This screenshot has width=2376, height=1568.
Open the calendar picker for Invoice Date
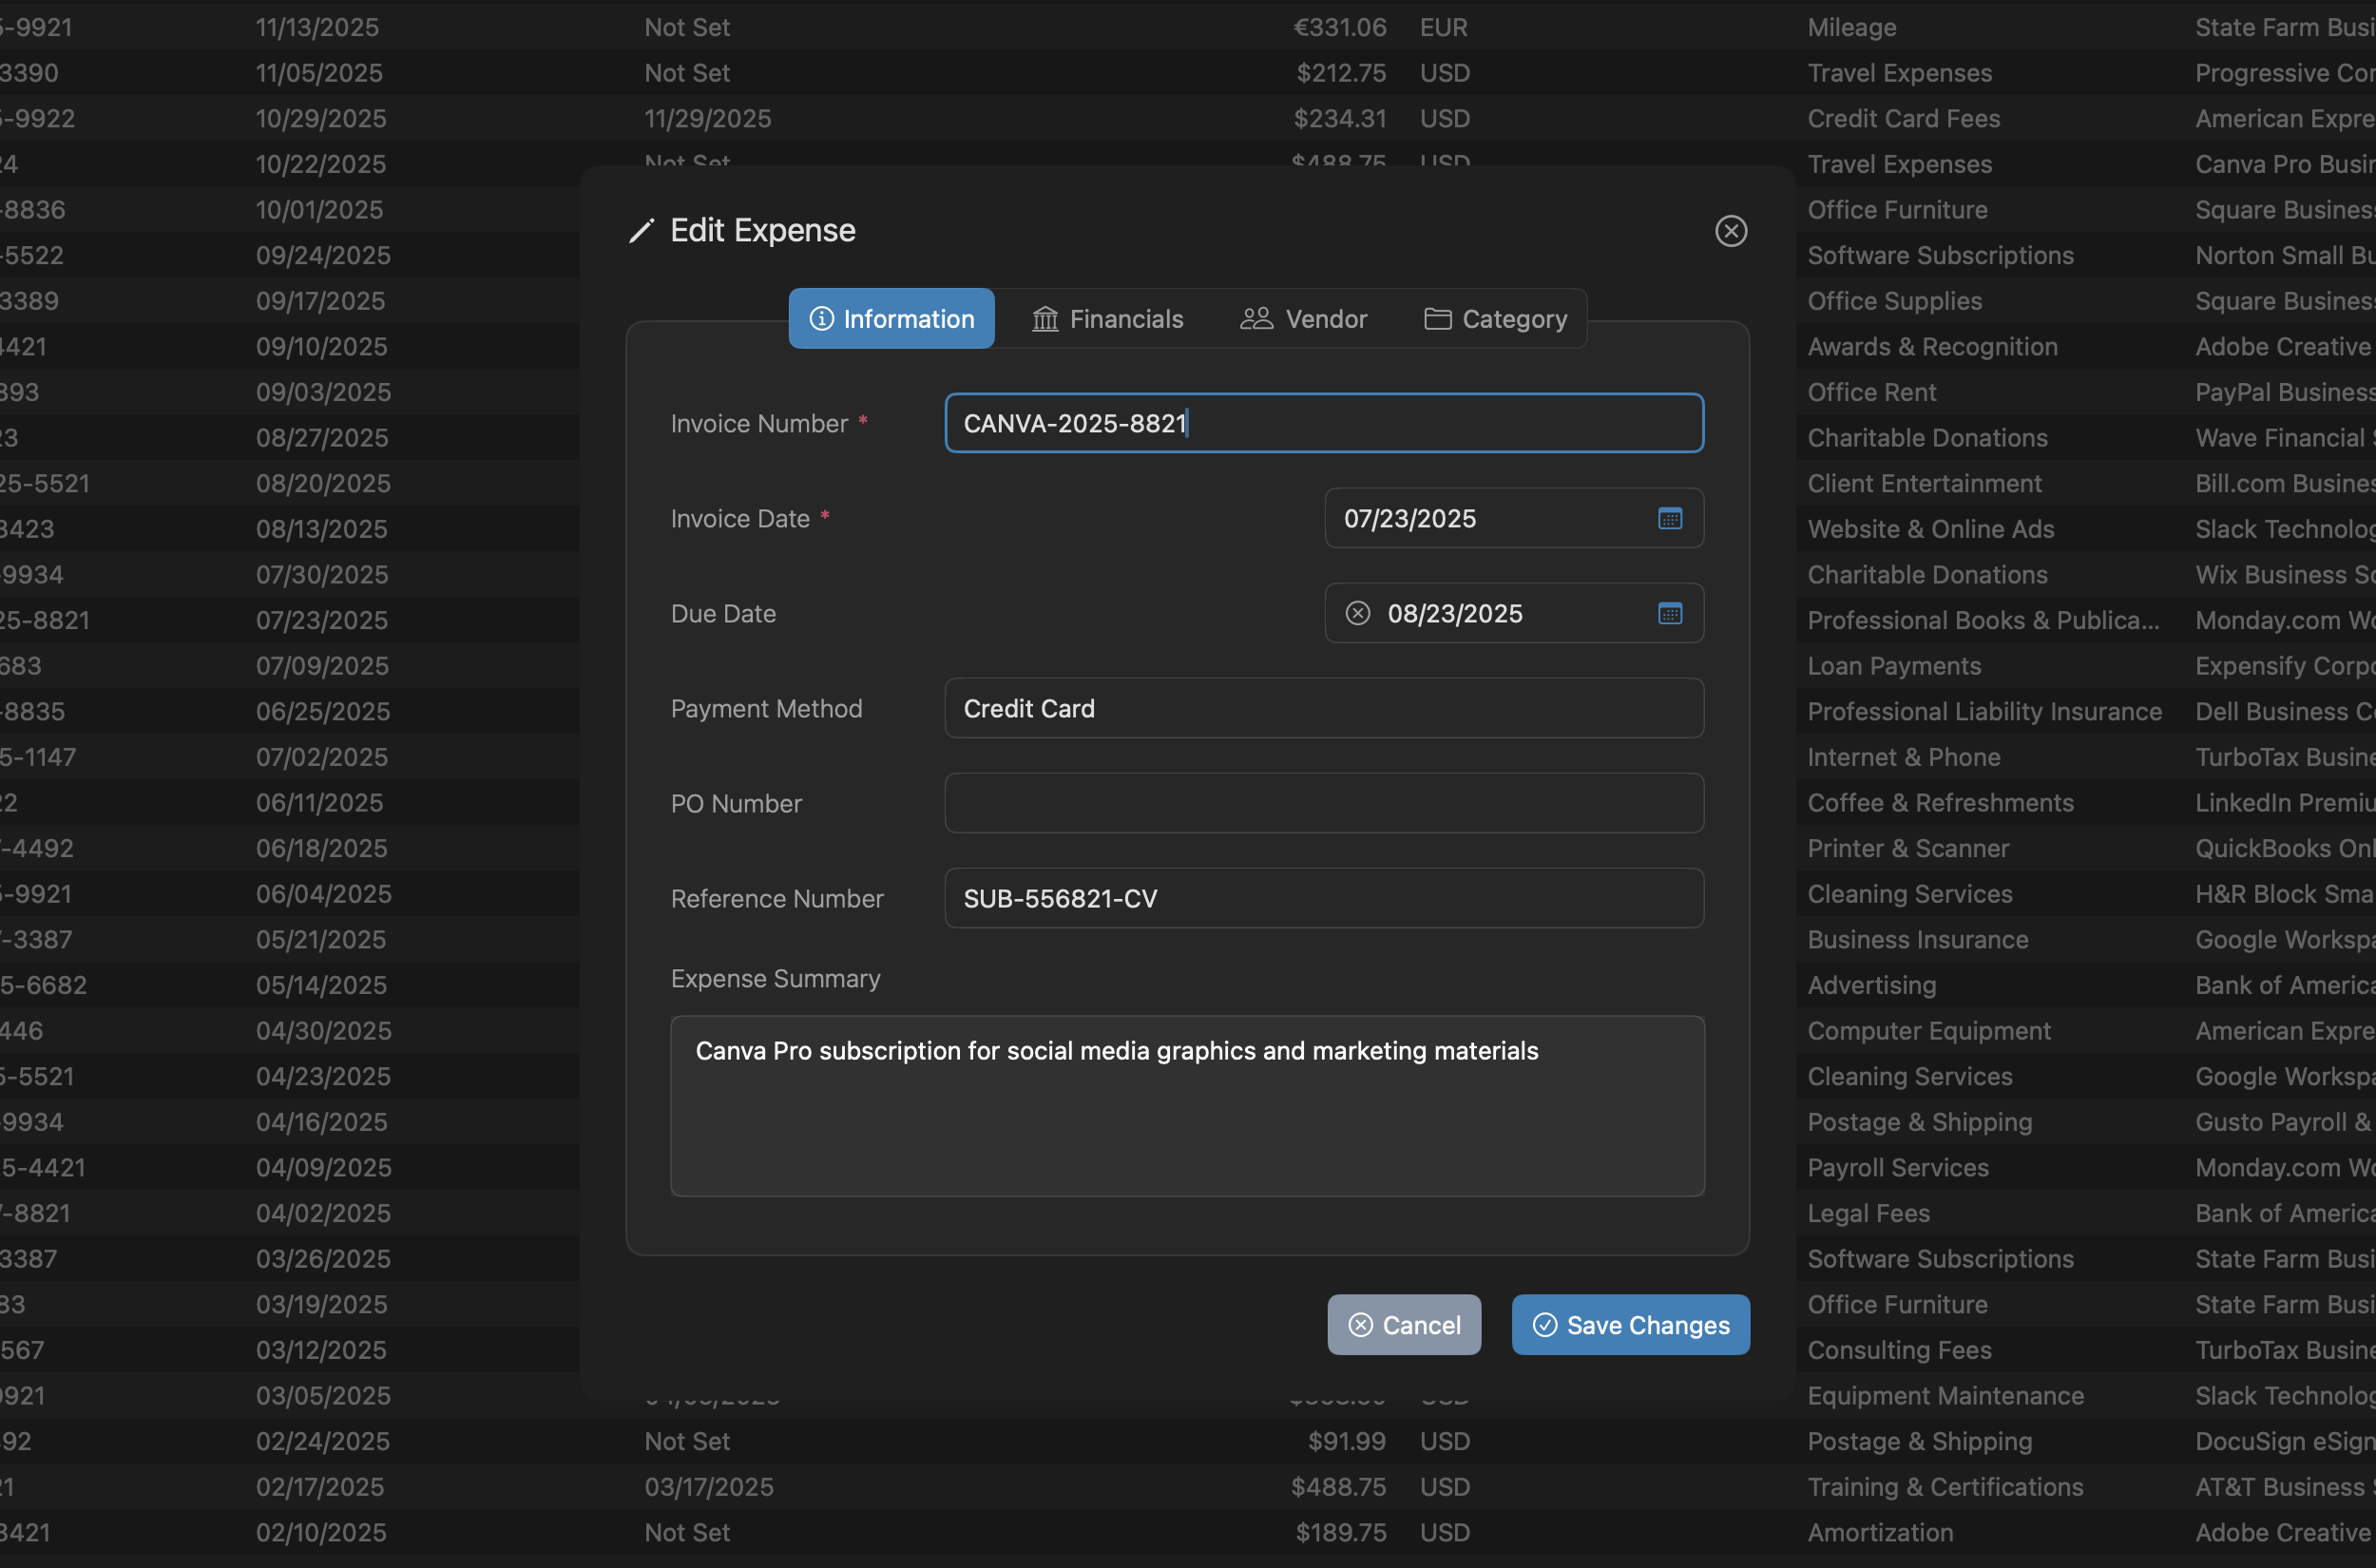point(1668,518)
